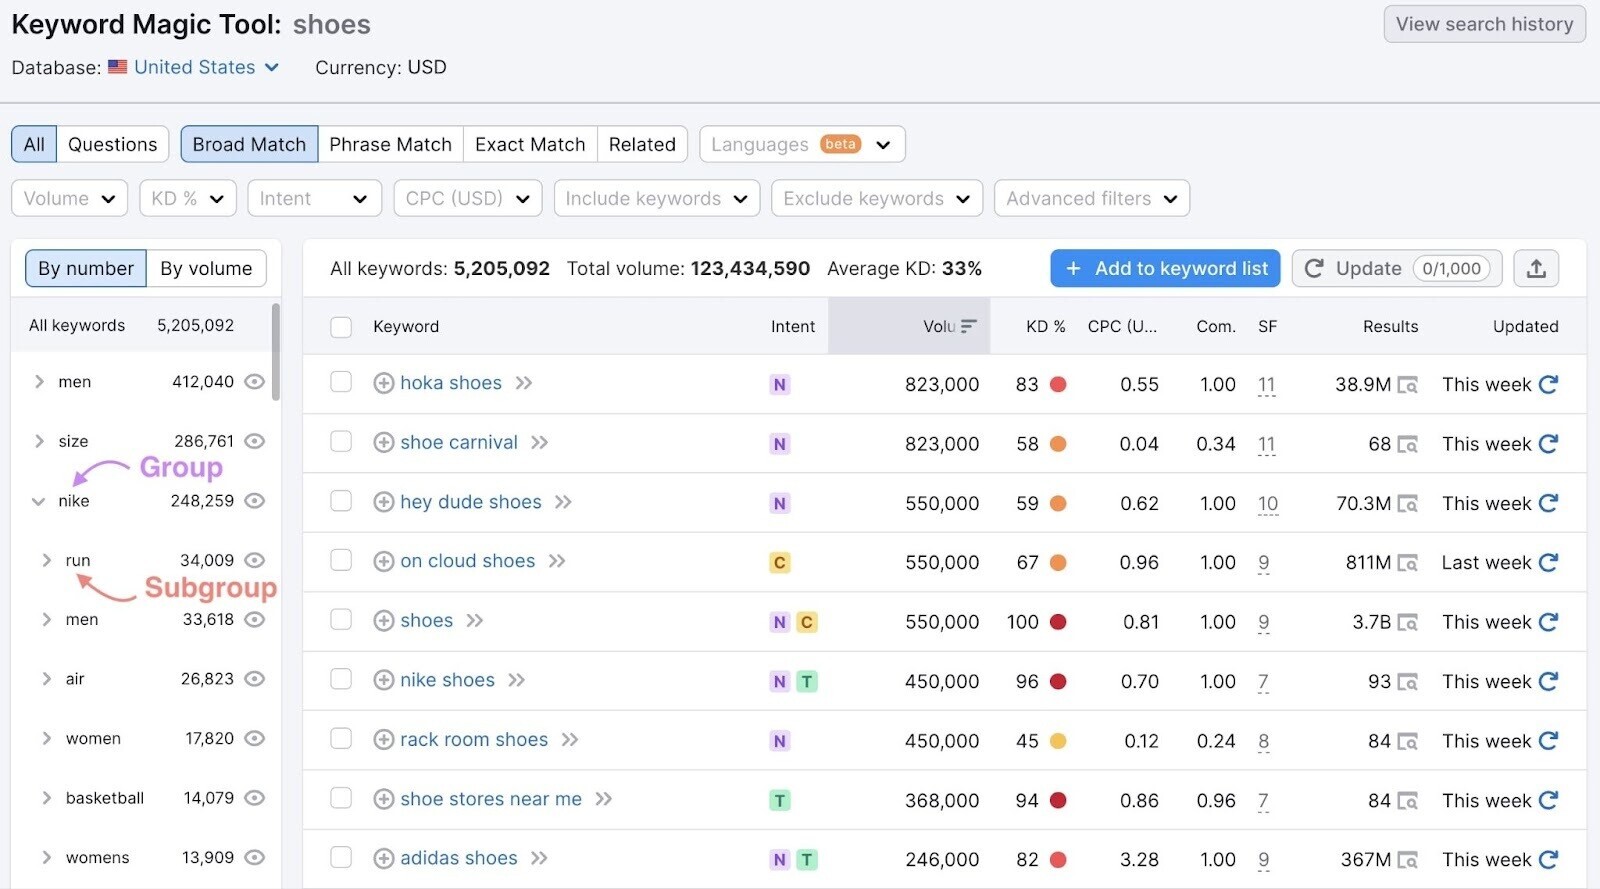Open the Volume filter dropdown
The image size is (1600, 889).
pyautogui.click(x=69, y=198)
